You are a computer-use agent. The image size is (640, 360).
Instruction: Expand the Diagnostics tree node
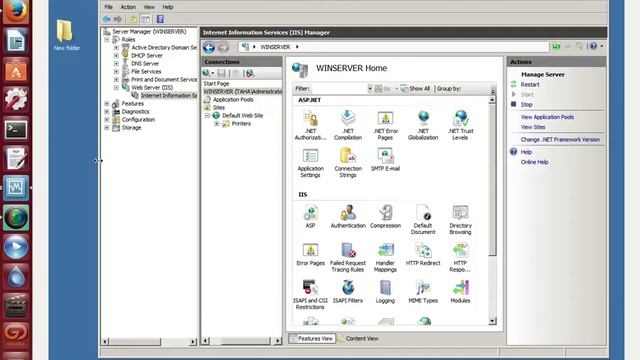[107, 111]
